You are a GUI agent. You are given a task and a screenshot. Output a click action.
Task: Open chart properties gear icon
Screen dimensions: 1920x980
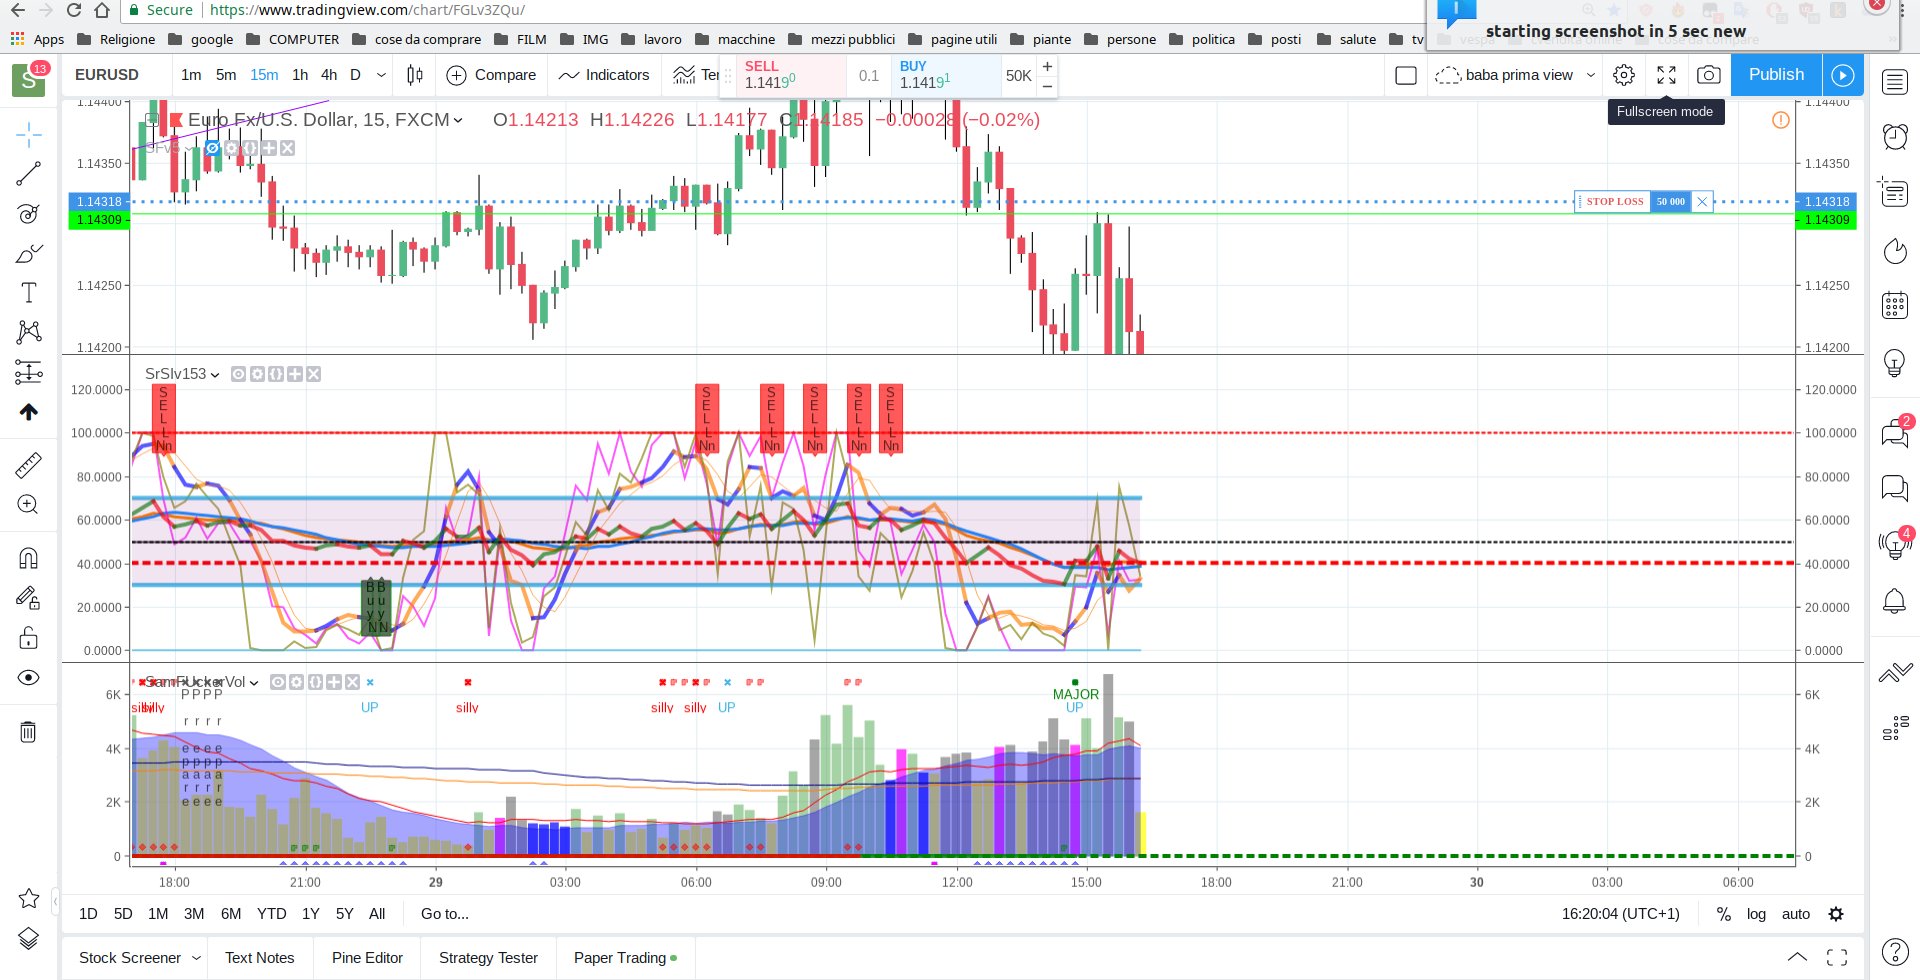point(1624,75)
